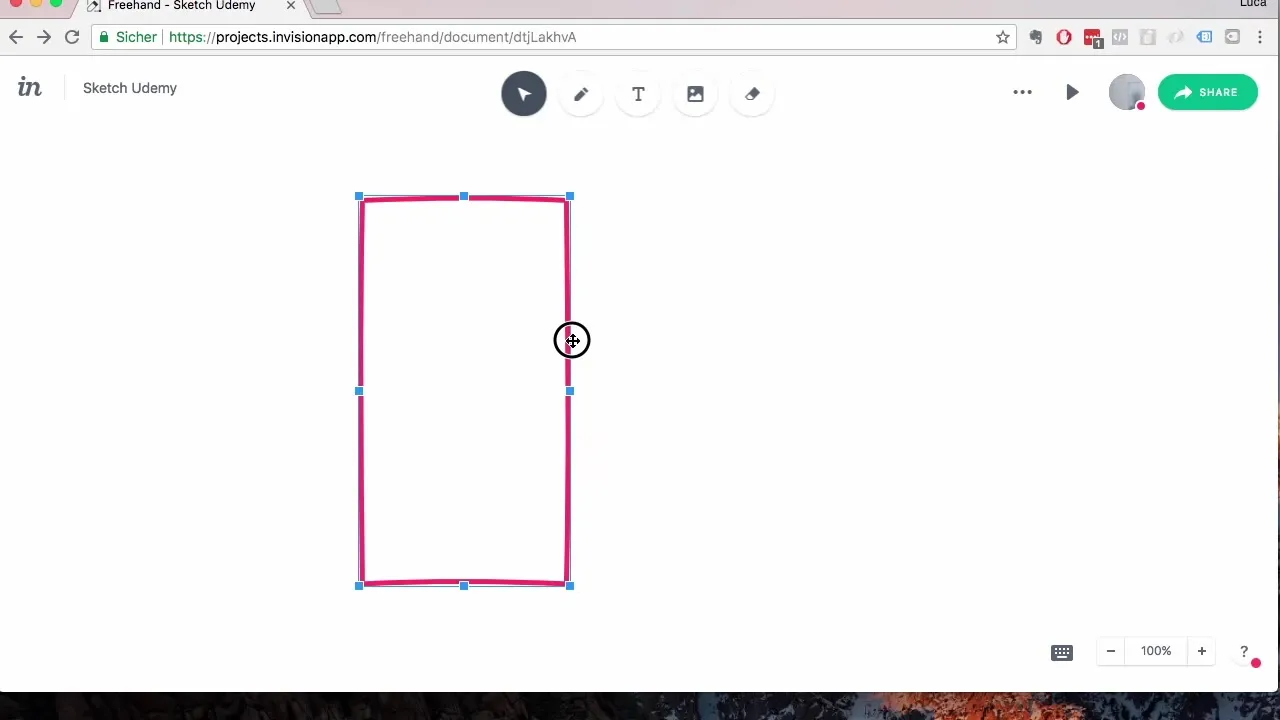This screenshot has height=720, width=1280.
Task: Go forward in browser history
Action: tap(44, 37)
